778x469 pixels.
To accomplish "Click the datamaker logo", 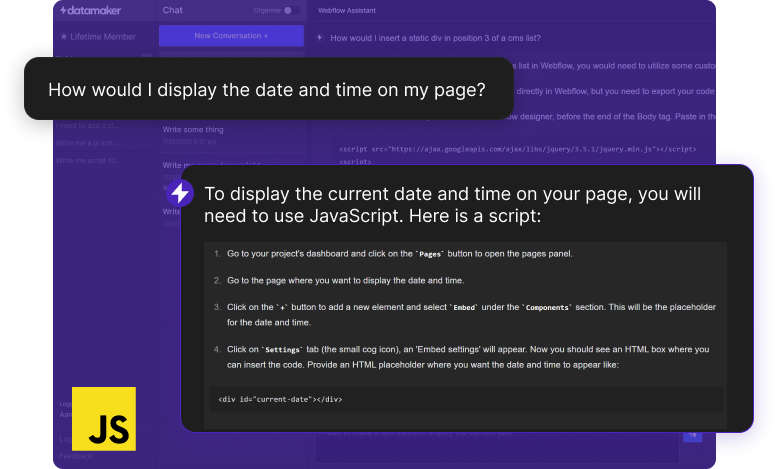I will point(90,10).
